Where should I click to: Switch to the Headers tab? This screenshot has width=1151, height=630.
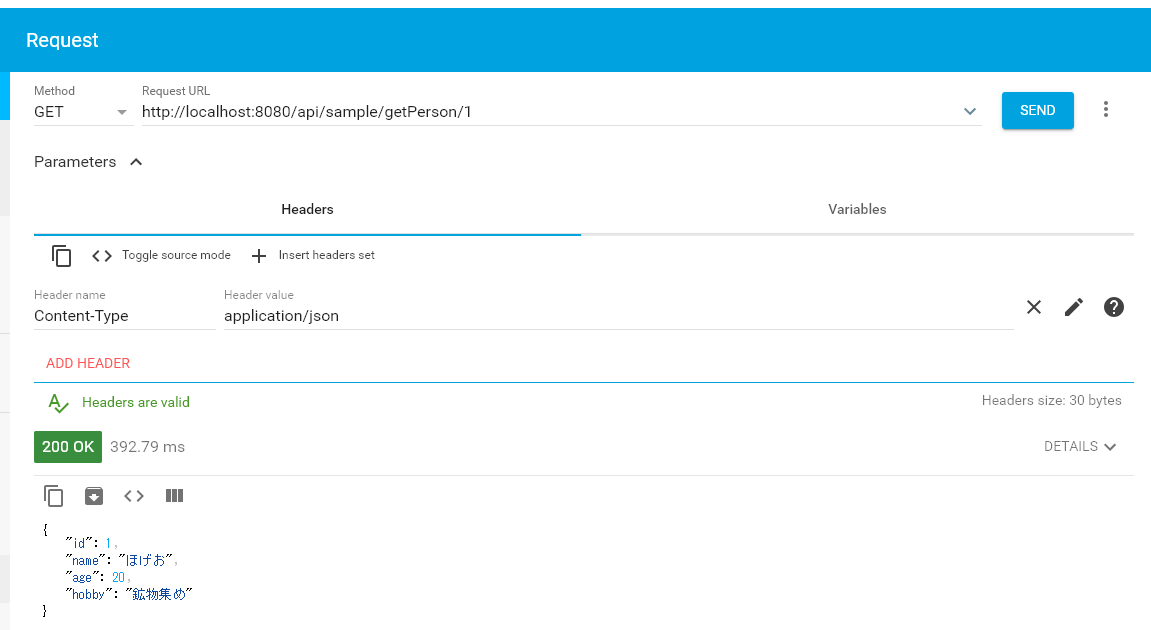click(x=307, y=209)
